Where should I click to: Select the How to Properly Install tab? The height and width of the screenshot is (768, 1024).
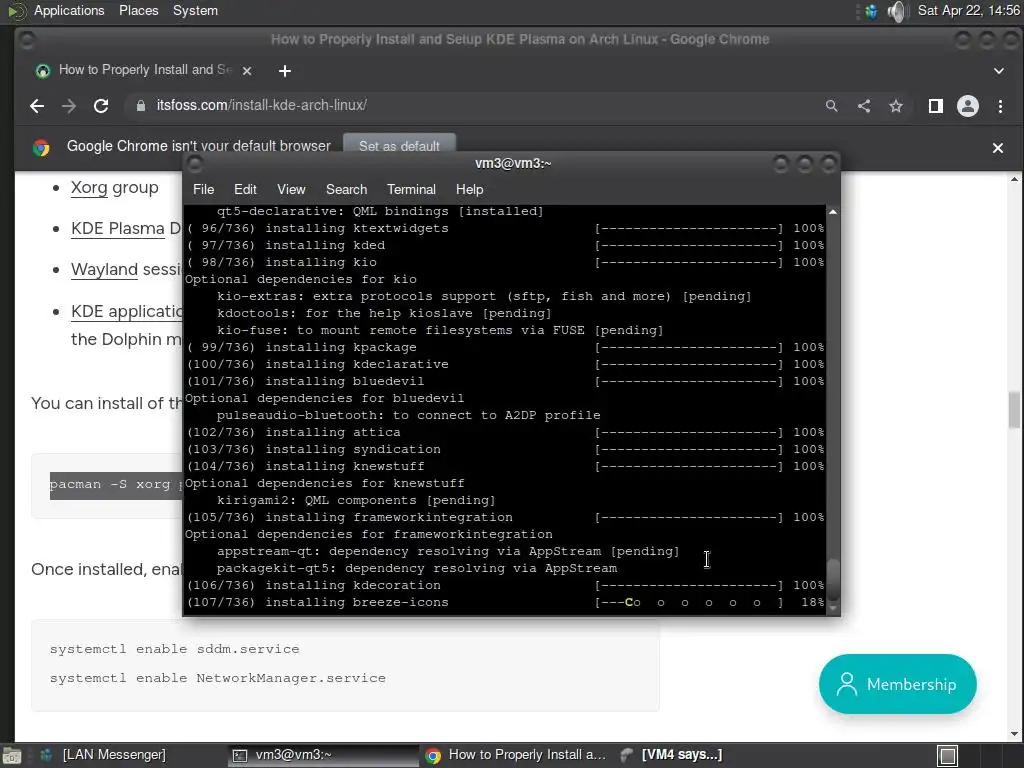tap(144, 71)
